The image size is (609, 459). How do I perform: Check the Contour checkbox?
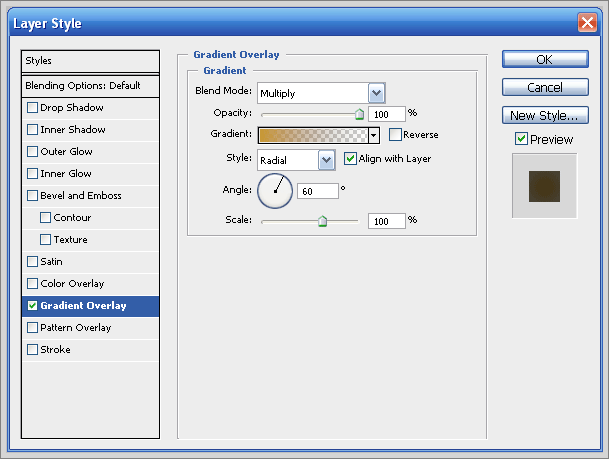[45, 217]
